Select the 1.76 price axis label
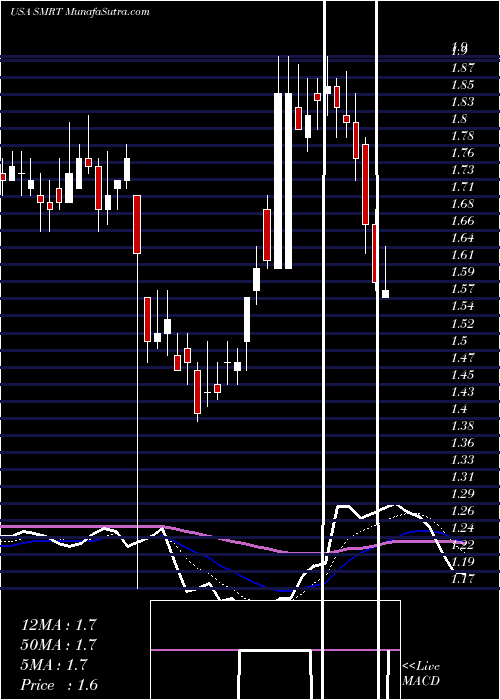 click(x=465, y=153)
